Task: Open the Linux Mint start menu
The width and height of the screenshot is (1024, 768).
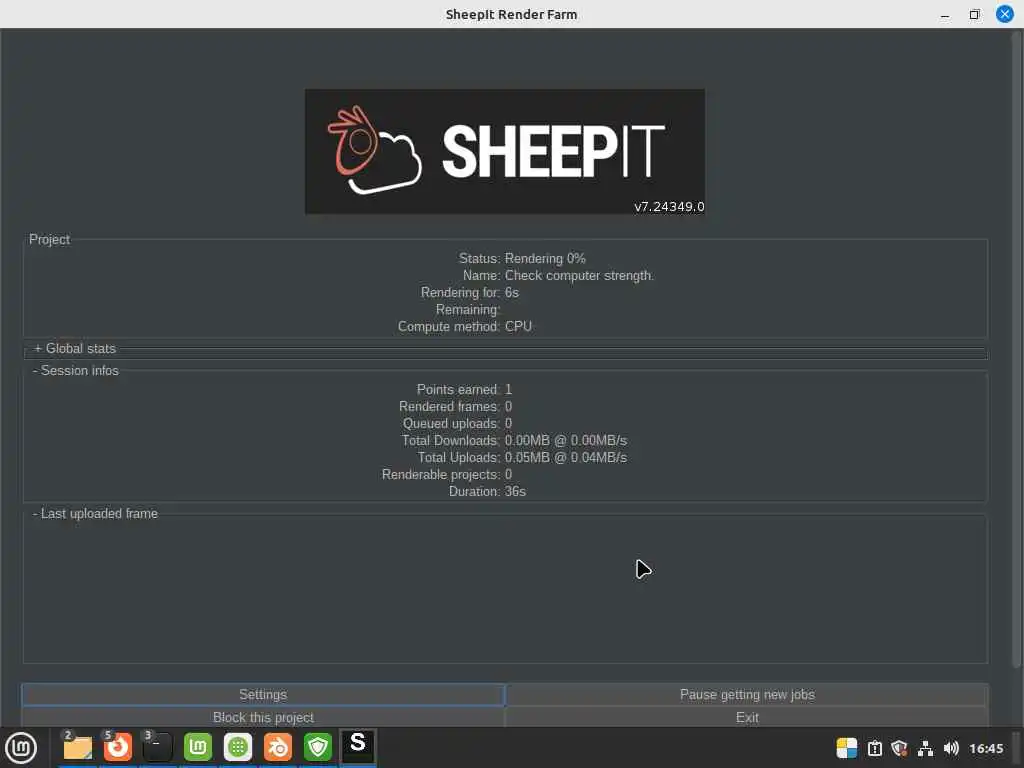Action: pyautogui.click(x=21, y=747)
